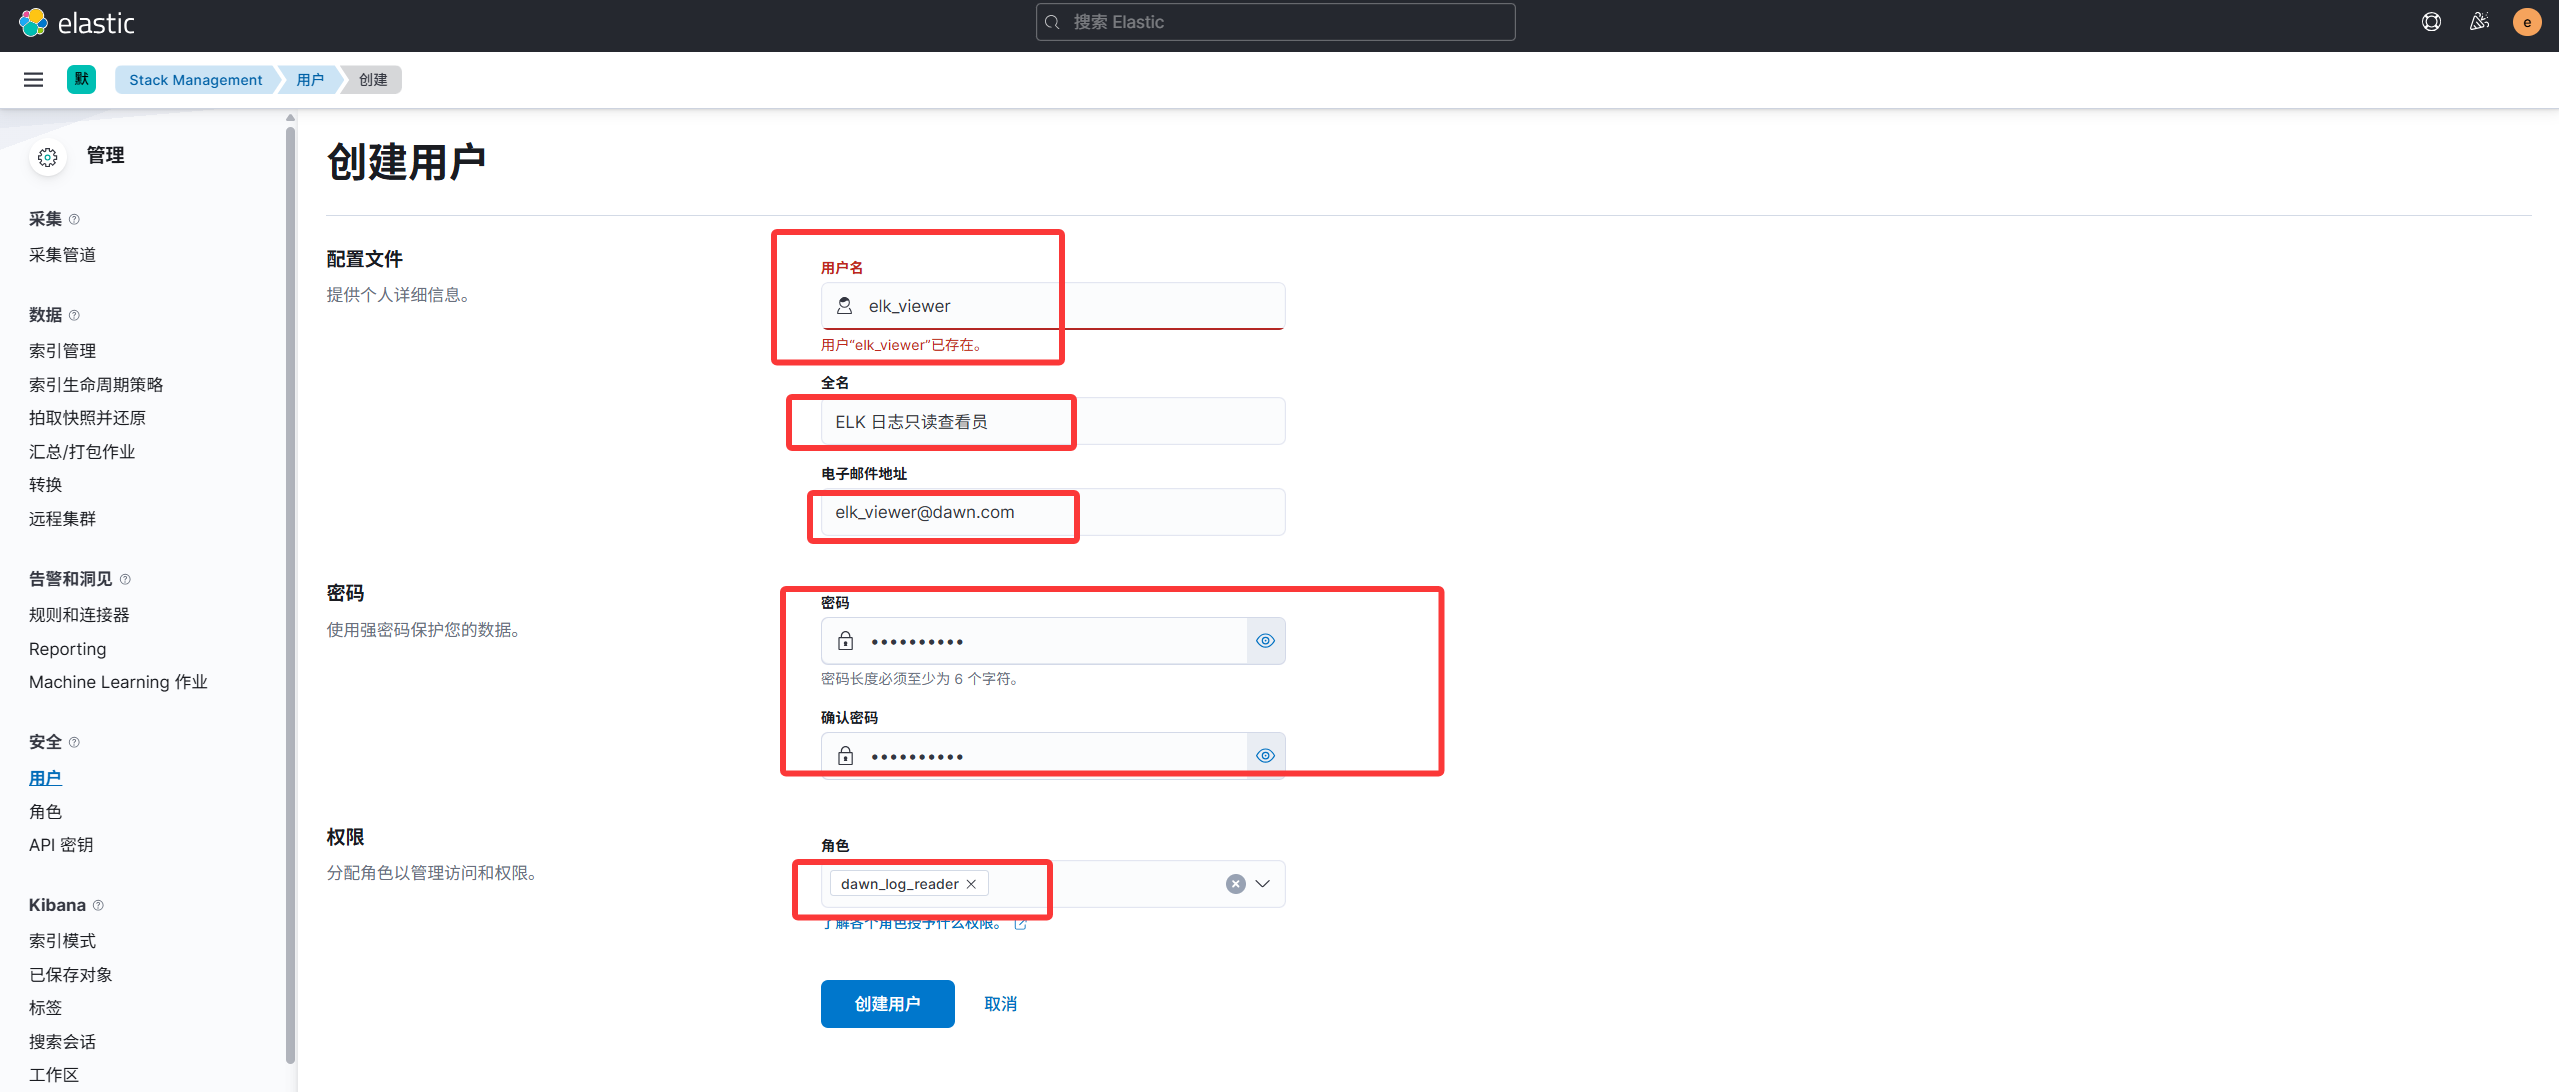Image resolution: width=2559 pixels, height=1092 pixels.
Task: Click the help icon next to 数据
Action: [74, 315]
